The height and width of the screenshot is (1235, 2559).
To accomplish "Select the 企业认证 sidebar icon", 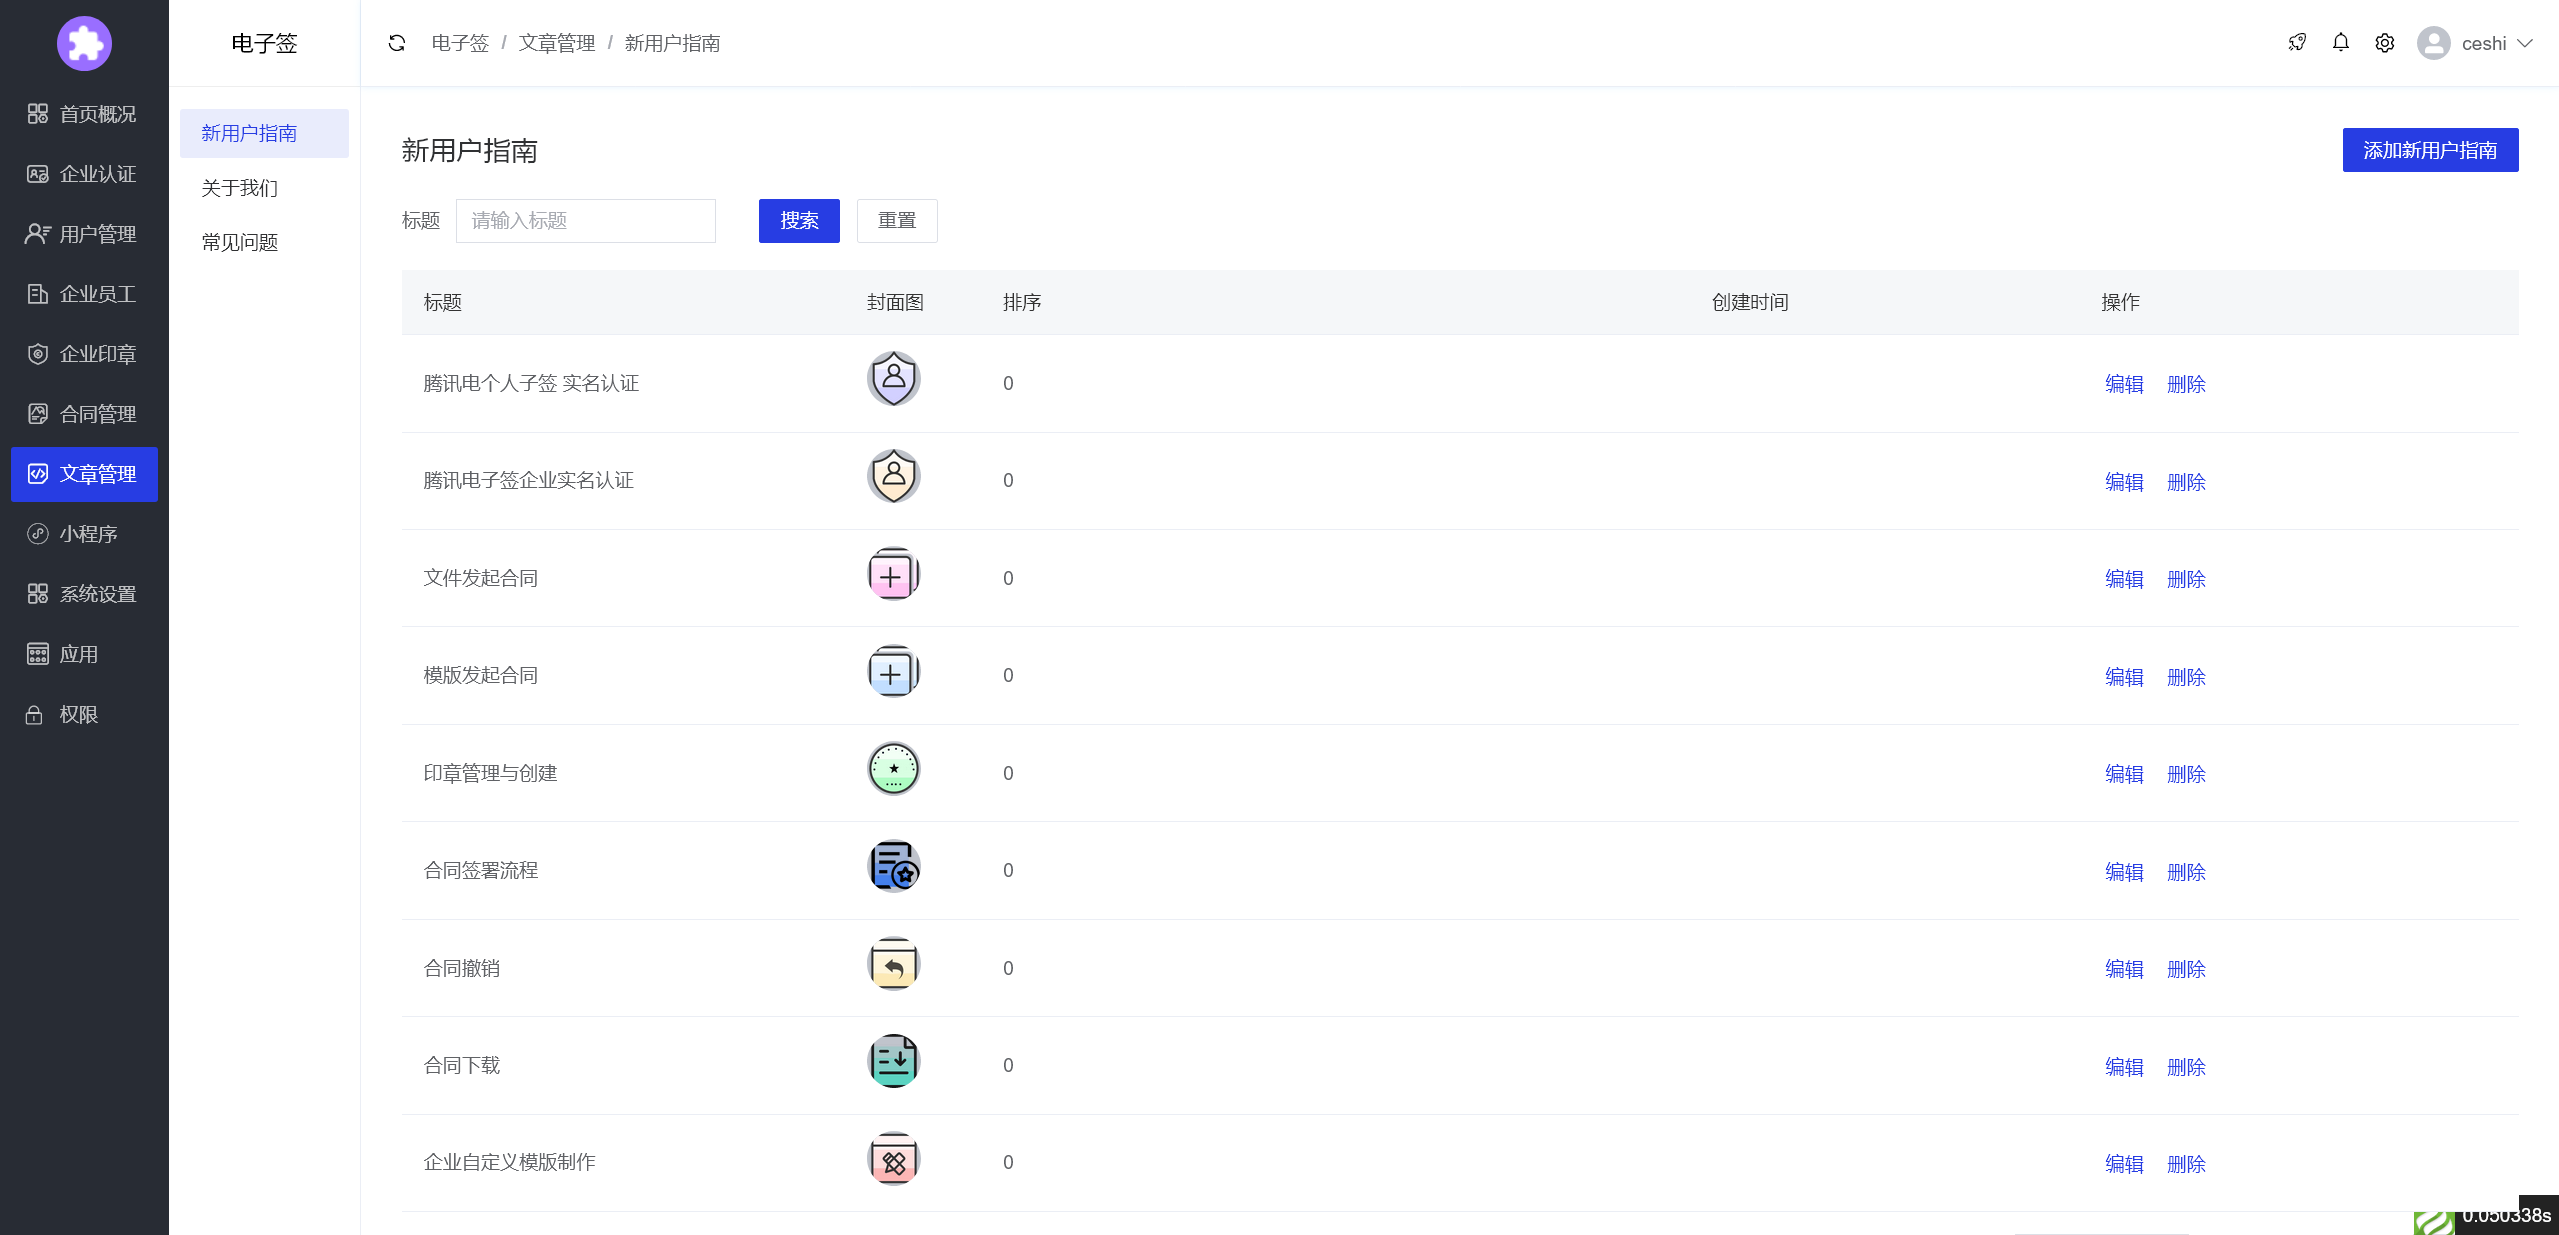I will (38, 173).
